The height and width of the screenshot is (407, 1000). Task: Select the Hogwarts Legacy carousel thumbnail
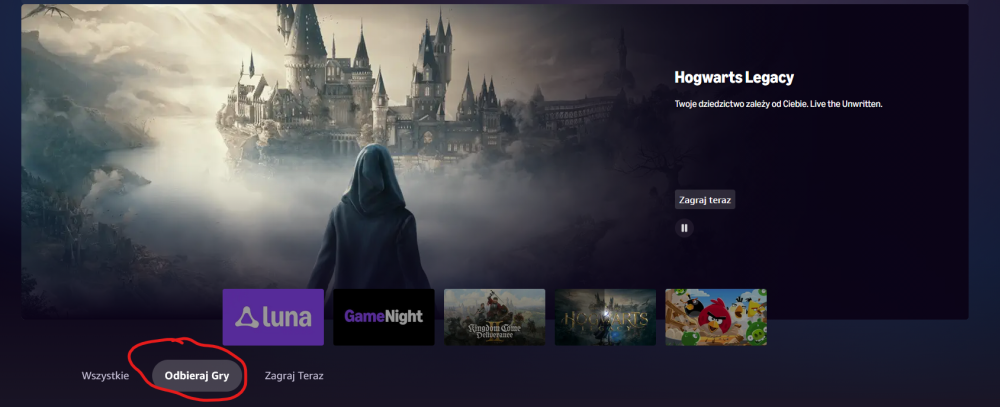(605, 317)
